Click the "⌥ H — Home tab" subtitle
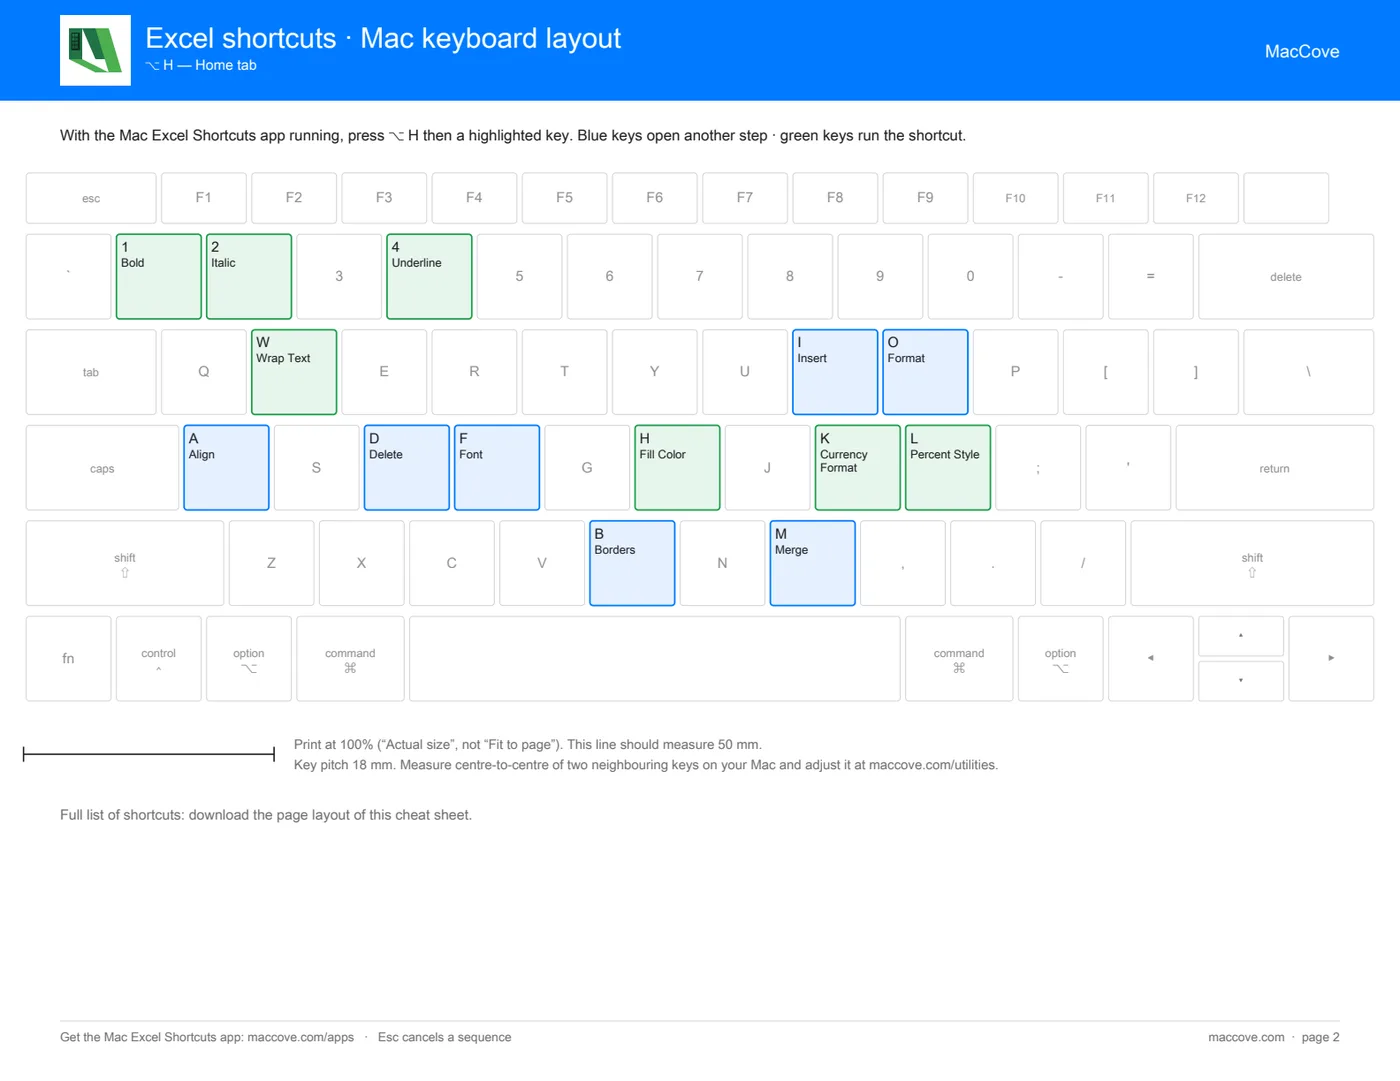Viewport: 1400px width, 1081px height. pos(201,65)
